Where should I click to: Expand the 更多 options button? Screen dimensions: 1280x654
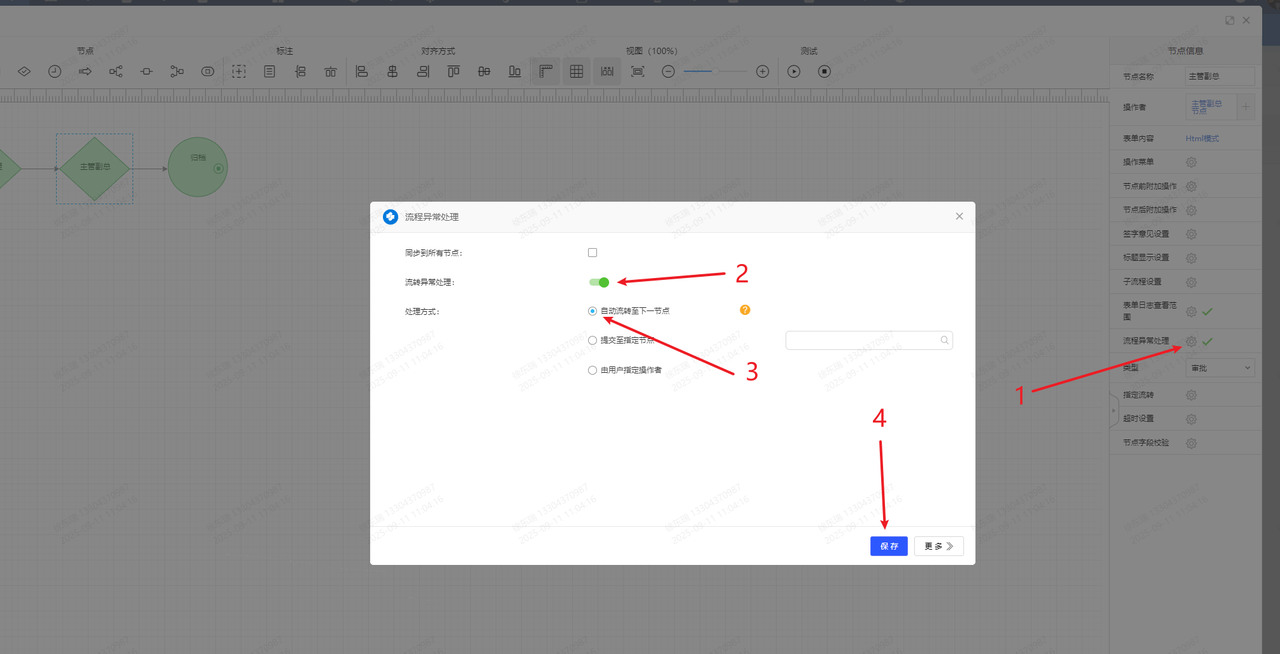[x=938, y=546]
